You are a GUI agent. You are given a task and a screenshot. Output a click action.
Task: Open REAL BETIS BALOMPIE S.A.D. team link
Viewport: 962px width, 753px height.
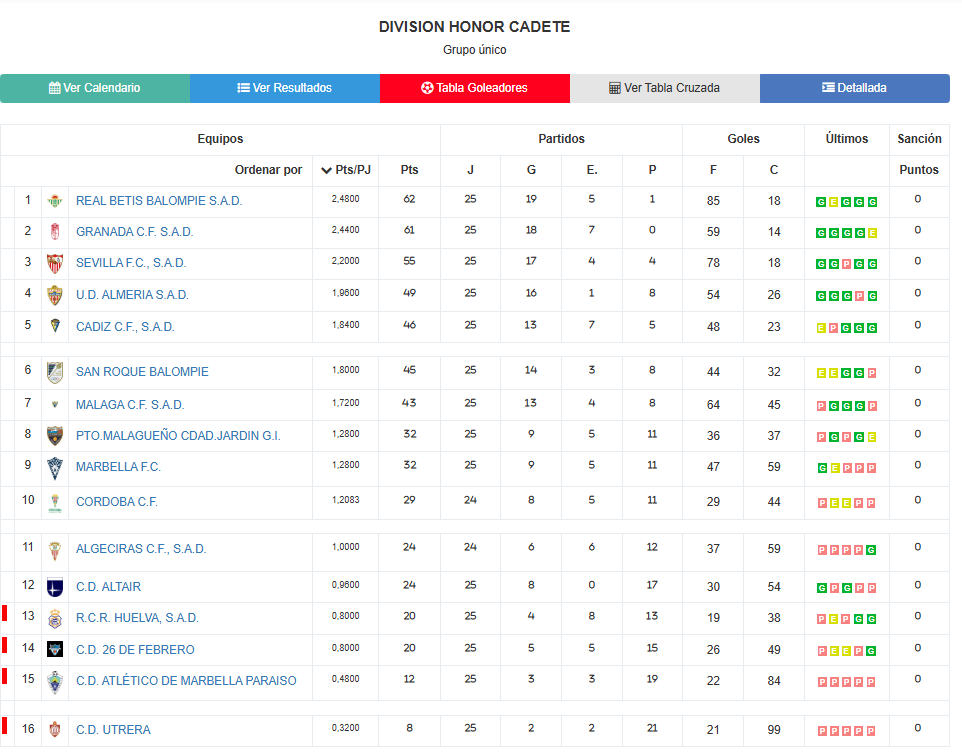pyautogui.click(x=159, y=201)
